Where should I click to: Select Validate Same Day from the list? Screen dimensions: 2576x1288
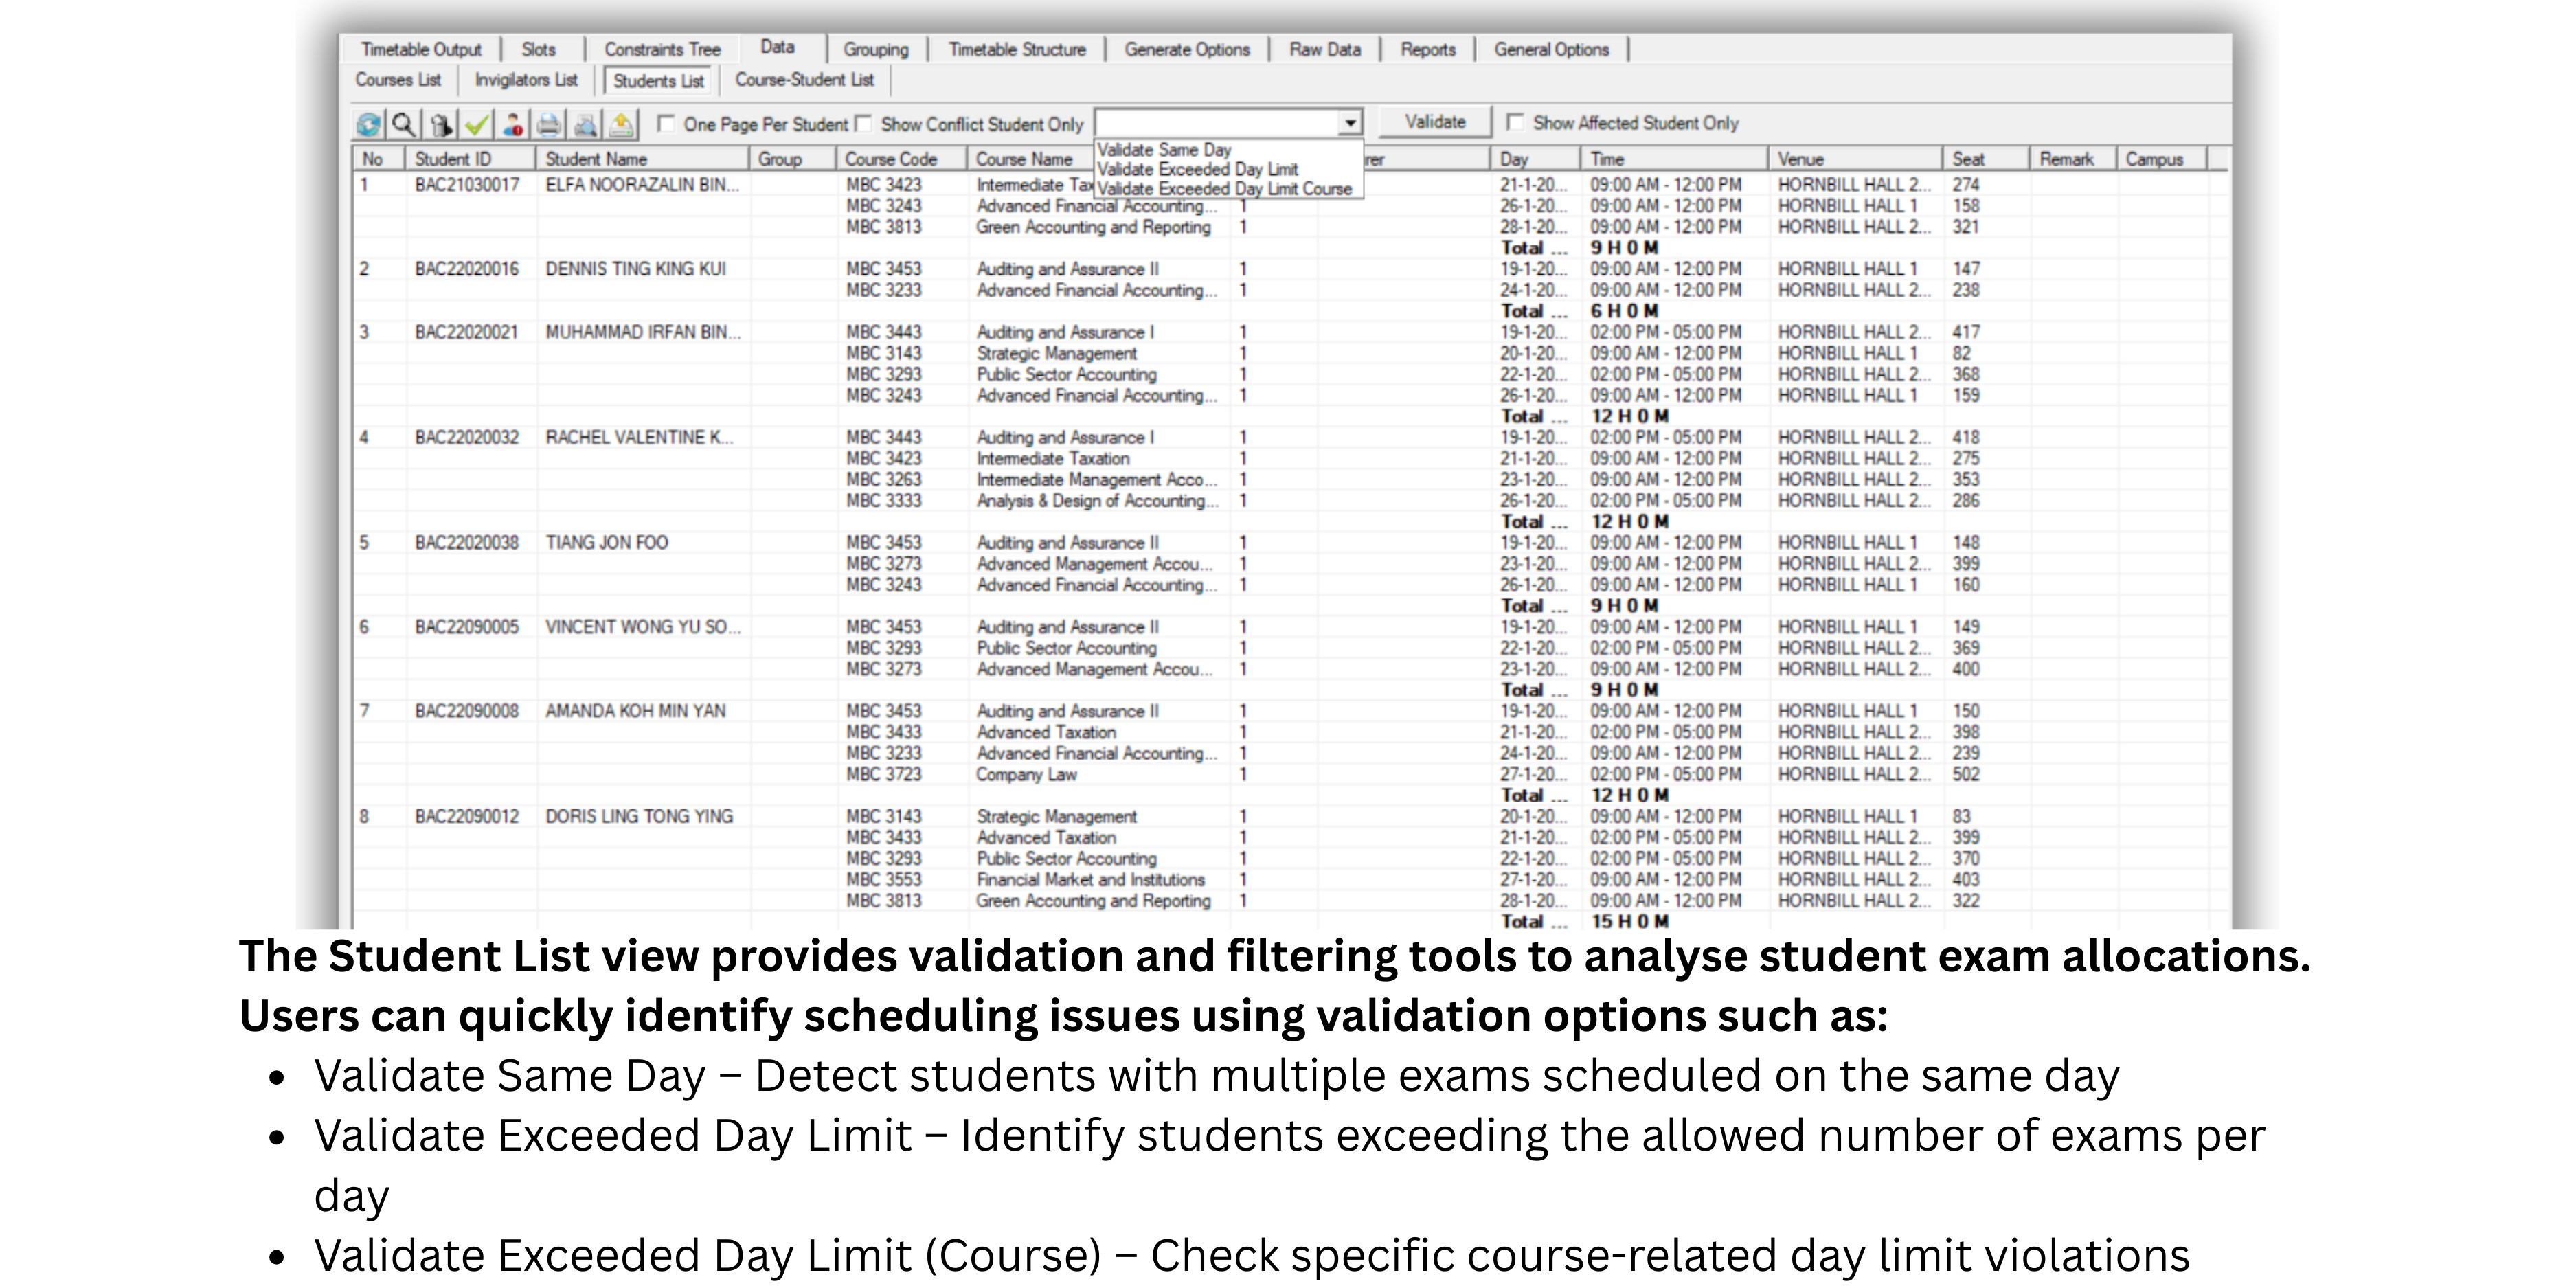click(1163, 150)
